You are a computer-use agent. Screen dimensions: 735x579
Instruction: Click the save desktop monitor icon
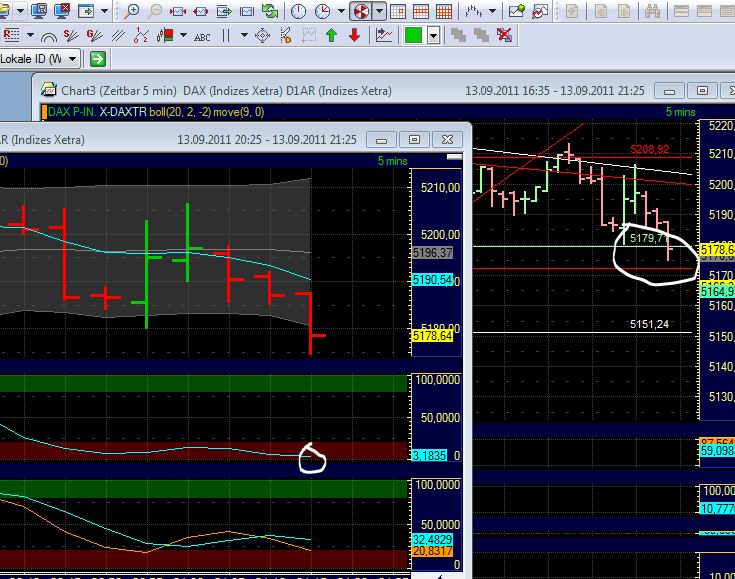38,11
